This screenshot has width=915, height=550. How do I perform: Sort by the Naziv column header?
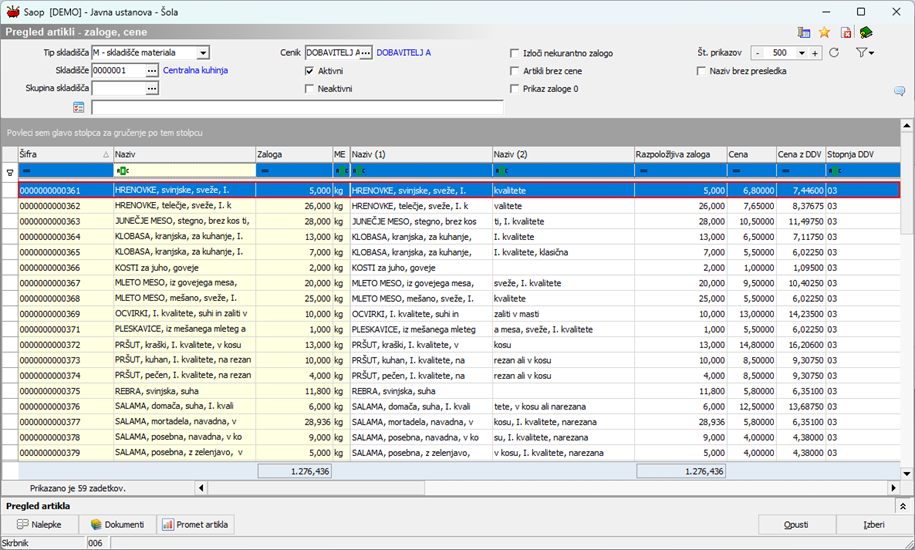pyautogui.click(x=184, y=155)
